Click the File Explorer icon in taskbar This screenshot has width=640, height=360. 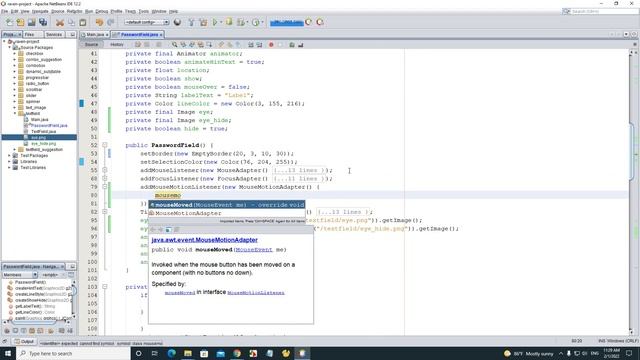click(x=188, y=353)
